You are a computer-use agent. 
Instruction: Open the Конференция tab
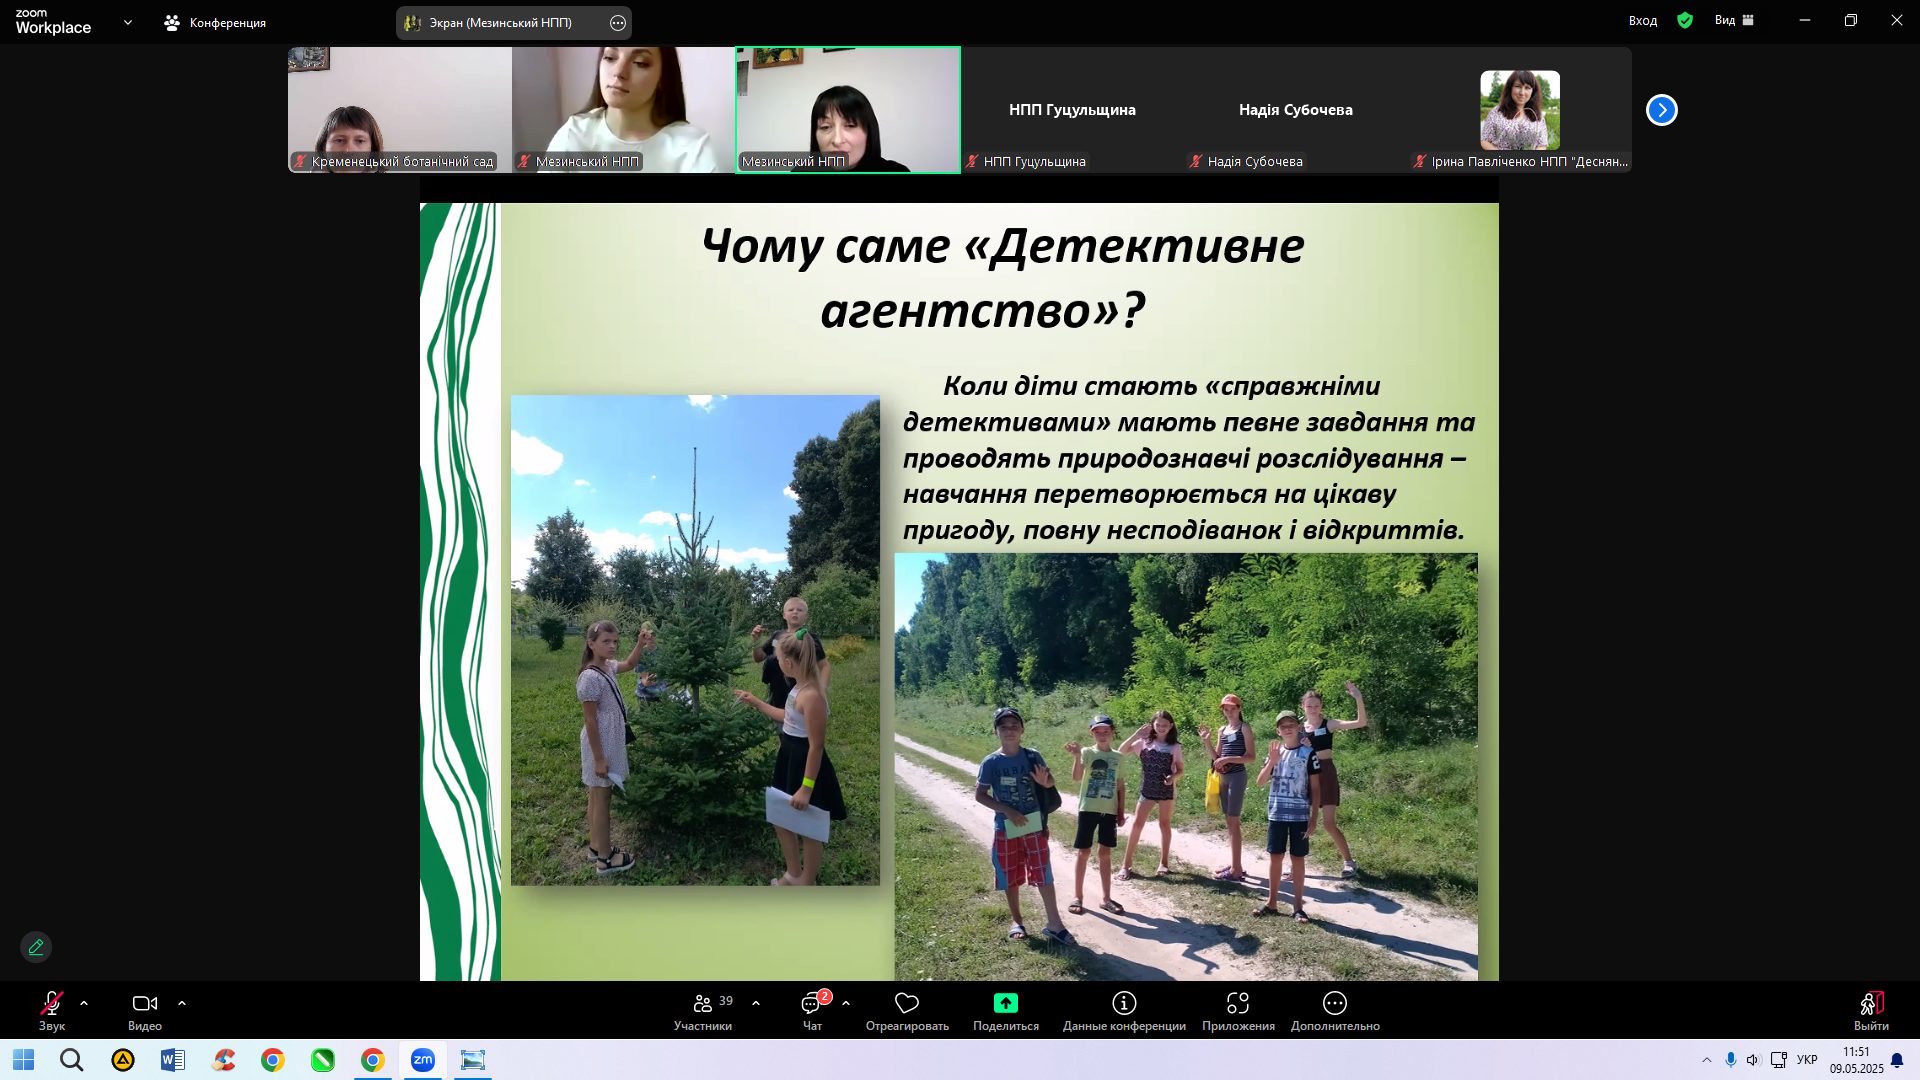click(215, 22)
